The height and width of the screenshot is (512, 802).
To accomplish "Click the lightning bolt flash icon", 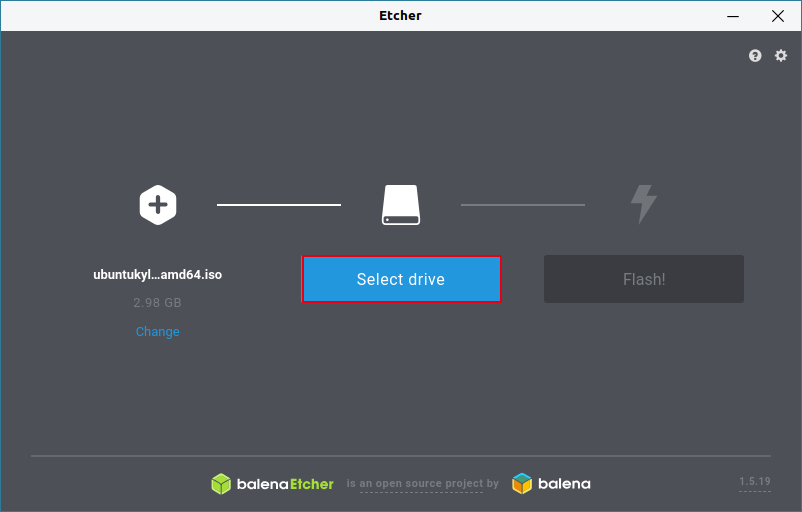I will click(643, 204).
